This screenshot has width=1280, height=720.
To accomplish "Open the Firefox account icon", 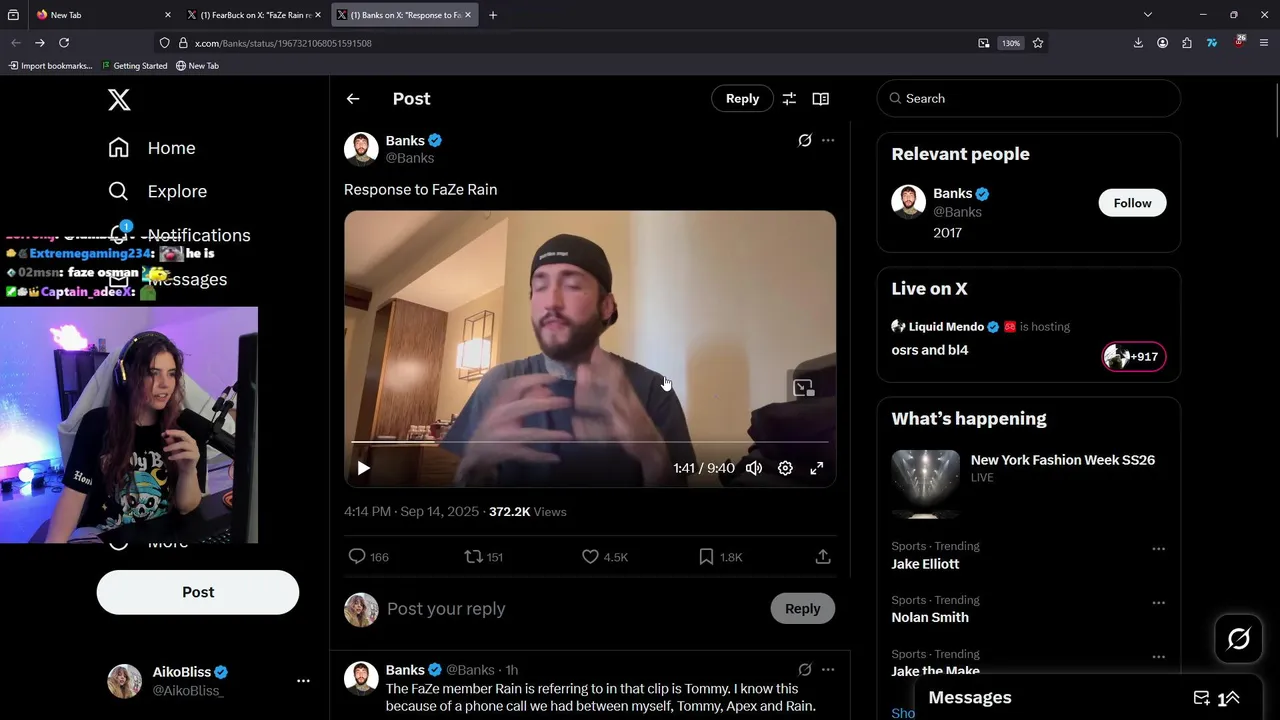I will 1163,43.
